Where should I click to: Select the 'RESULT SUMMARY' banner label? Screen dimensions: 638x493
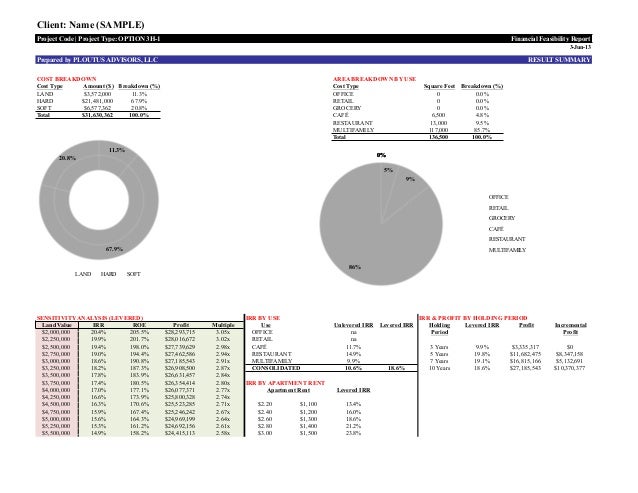(559, 60)
